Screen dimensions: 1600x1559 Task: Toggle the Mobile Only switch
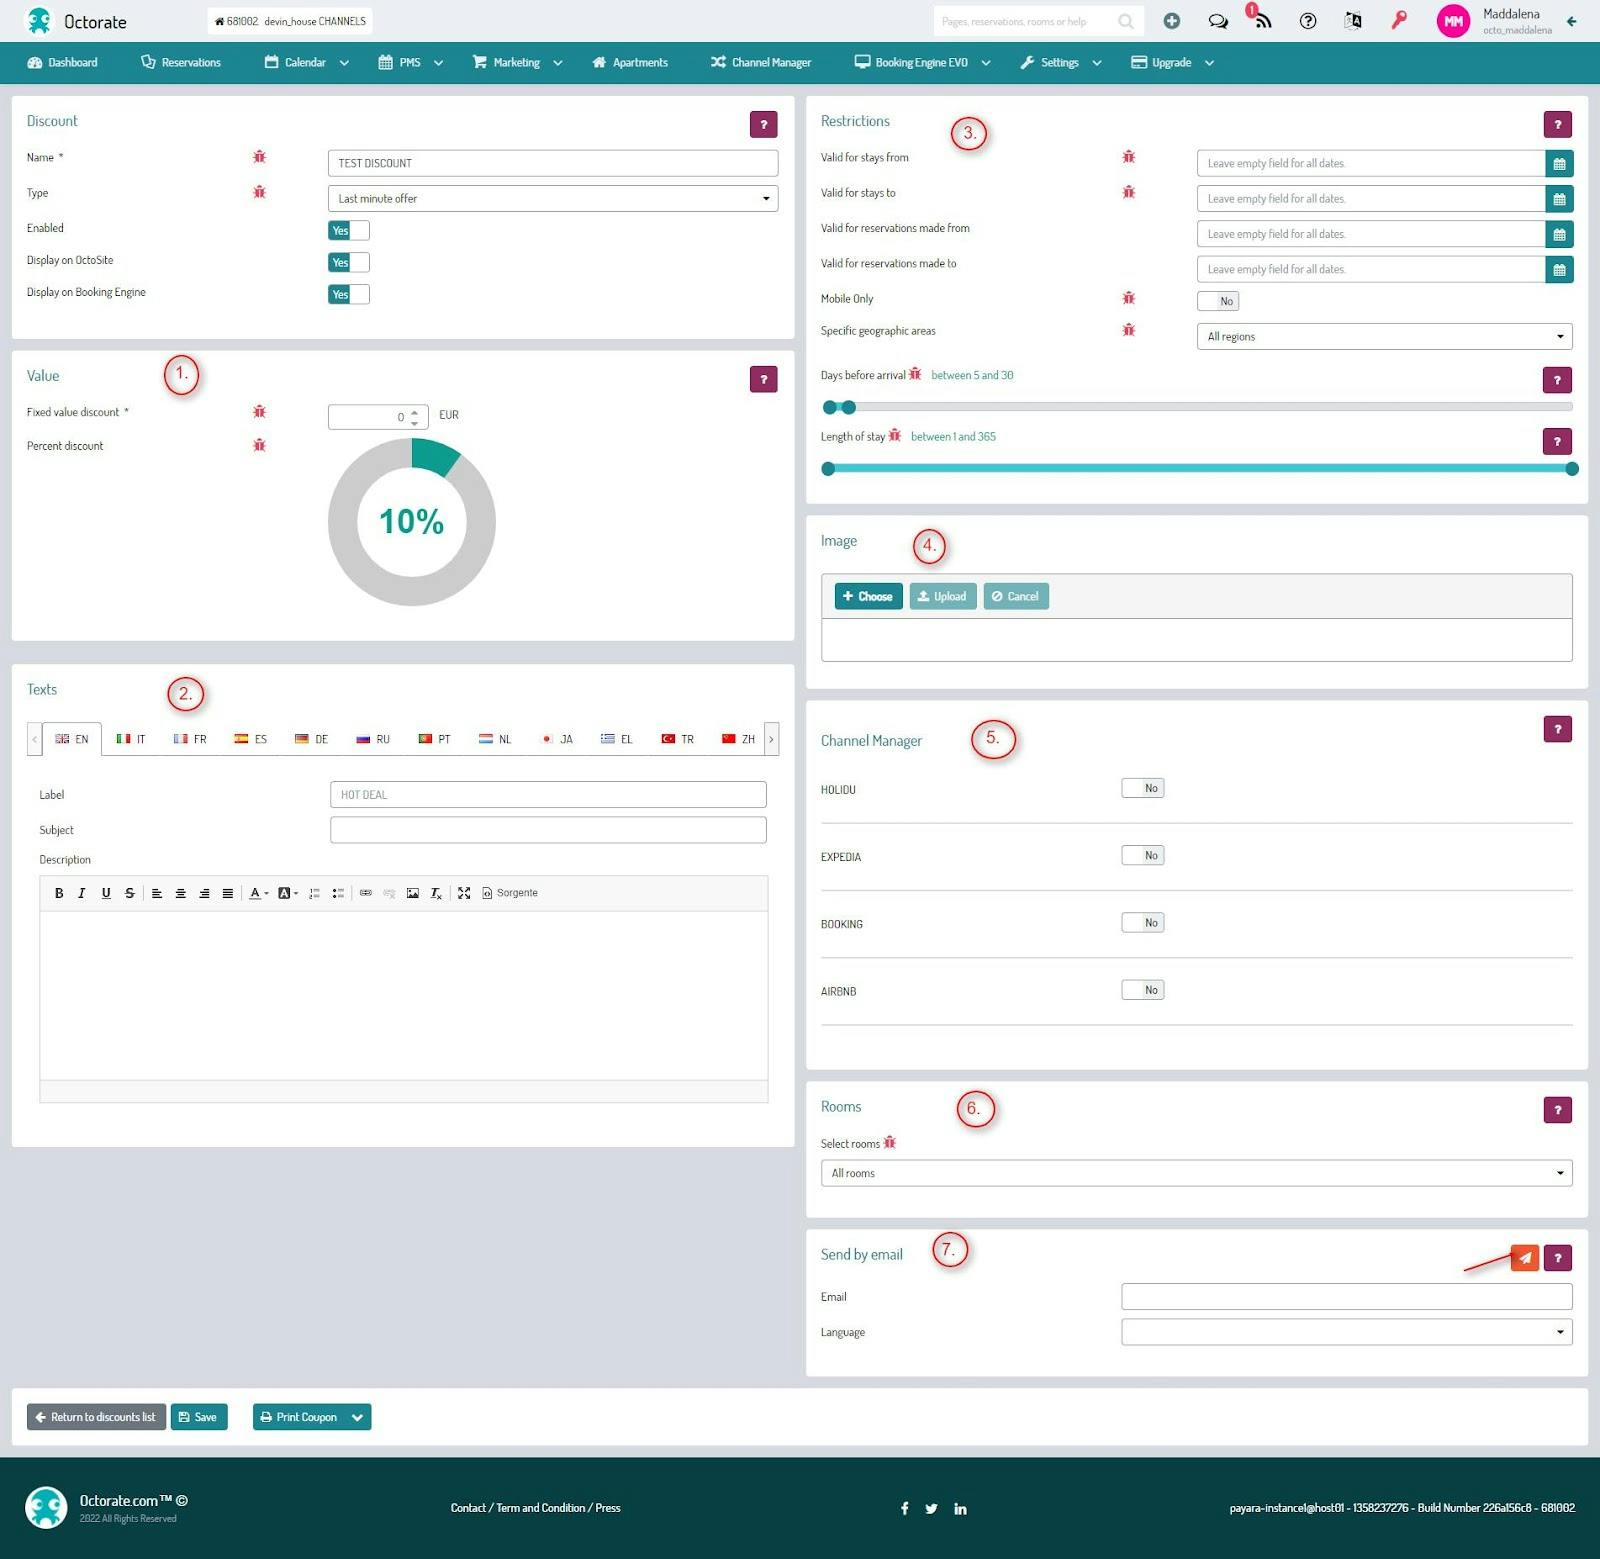tap(1218, 301)
